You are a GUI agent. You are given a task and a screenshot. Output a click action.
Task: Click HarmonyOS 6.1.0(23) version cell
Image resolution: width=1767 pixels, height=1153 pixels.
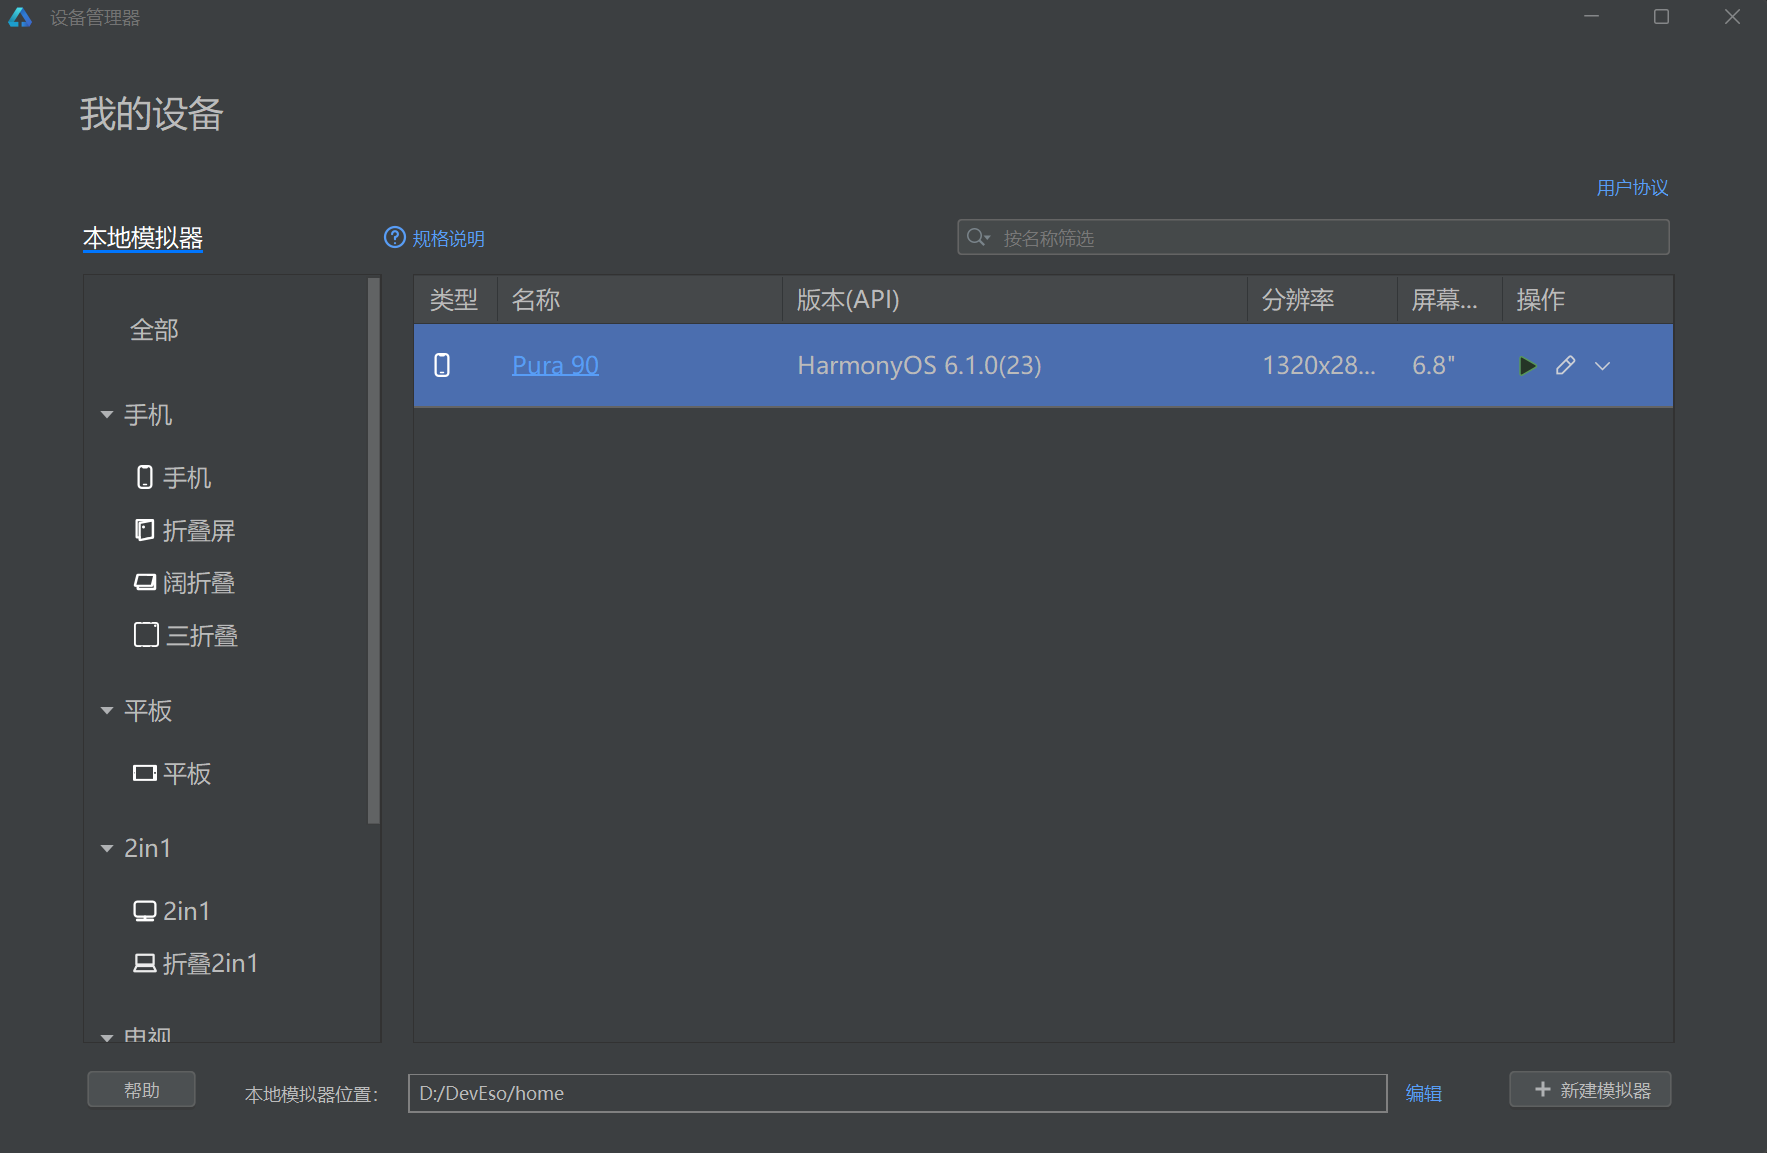919,365
